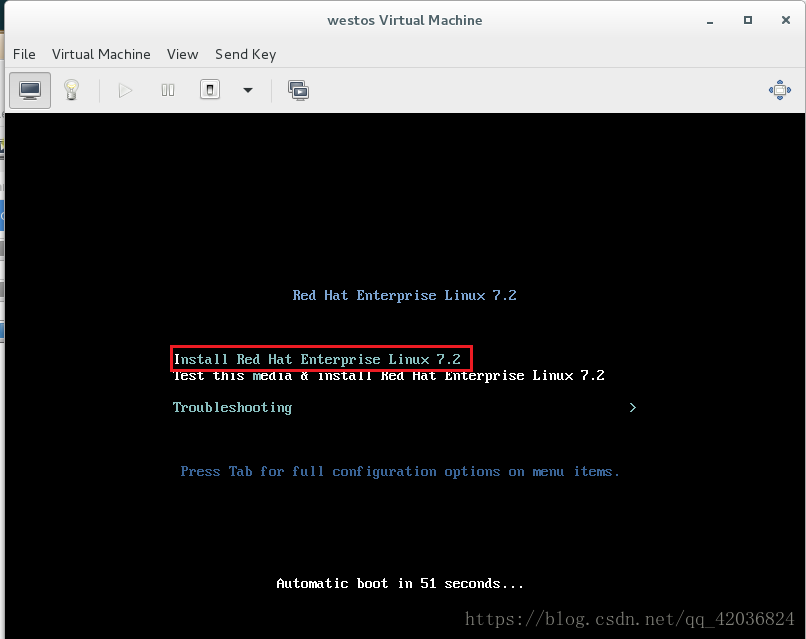Open the View menu

pyautogui.click(x=182, y=54)
